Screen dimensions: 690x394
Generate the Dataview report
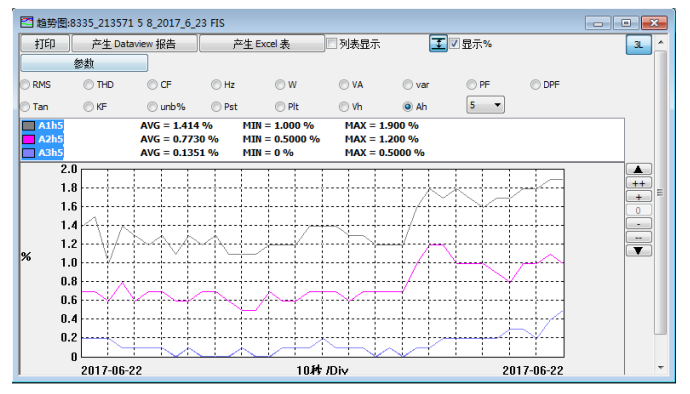click(x=134, y=44)
